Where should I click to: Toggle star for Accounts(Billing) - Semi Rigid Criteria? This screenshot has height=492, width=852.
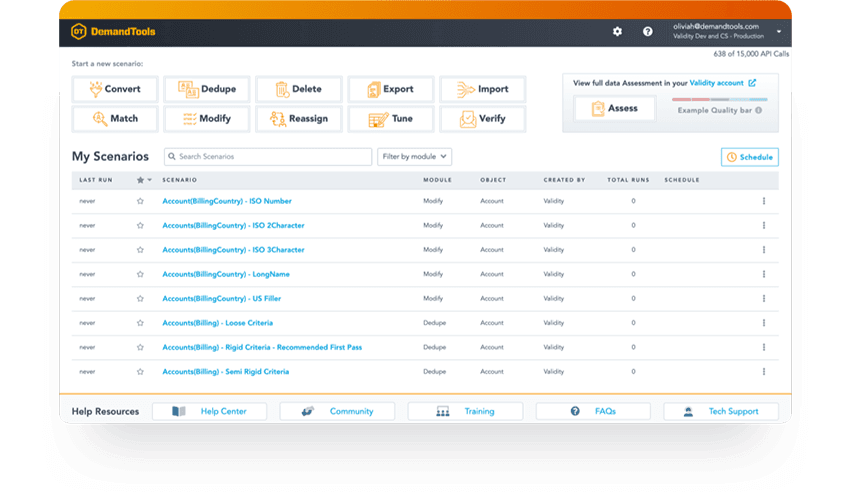coord(140,372)
